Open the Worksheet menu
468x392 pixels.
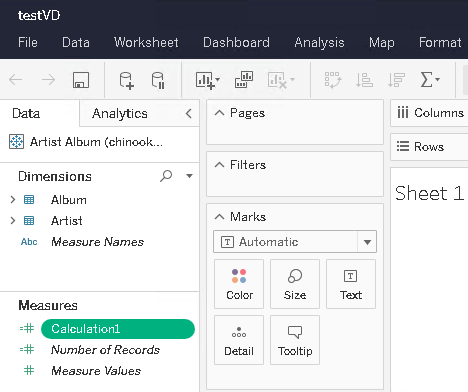(x=146, y=42)
